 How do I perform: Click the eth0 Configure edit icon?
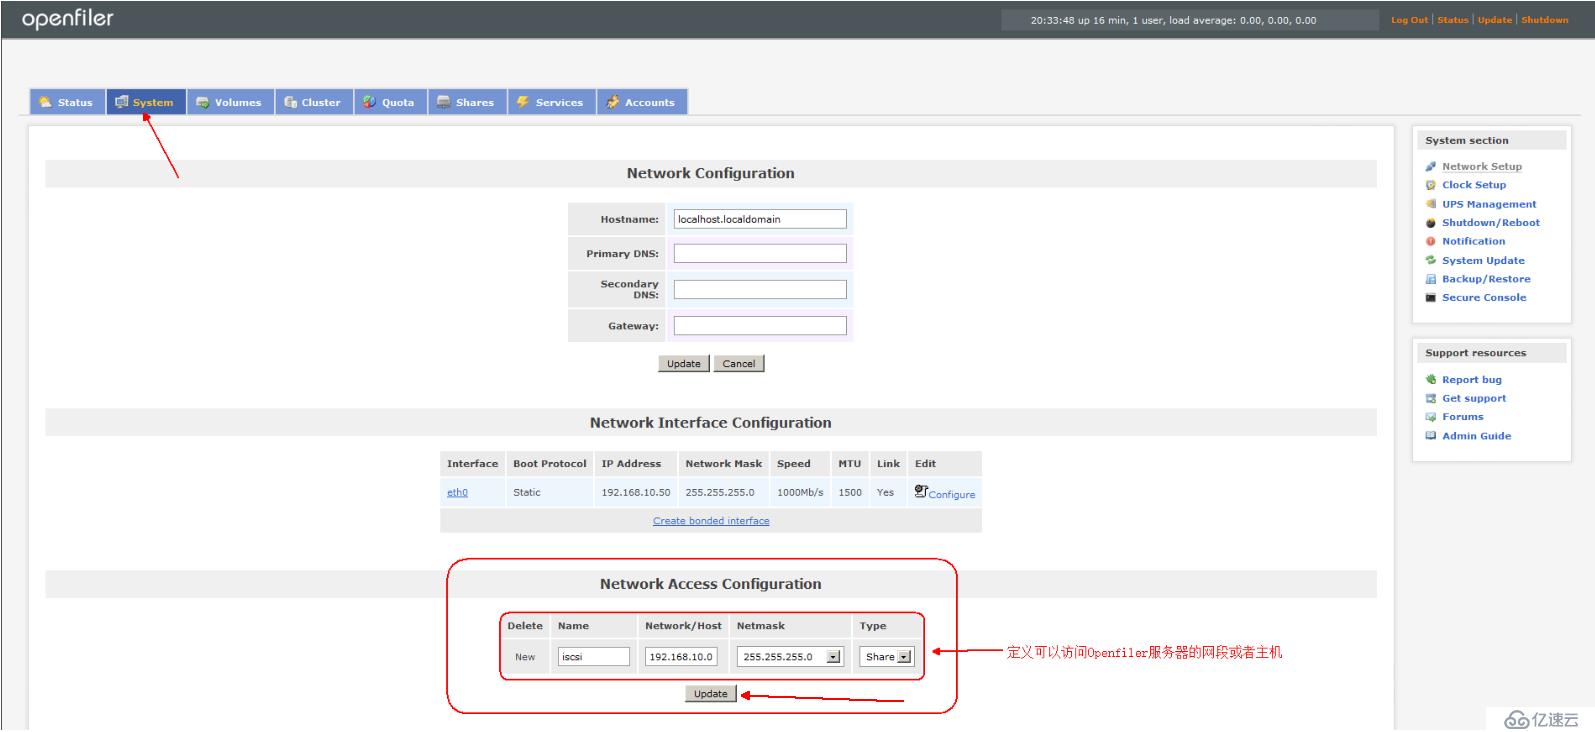921,491
